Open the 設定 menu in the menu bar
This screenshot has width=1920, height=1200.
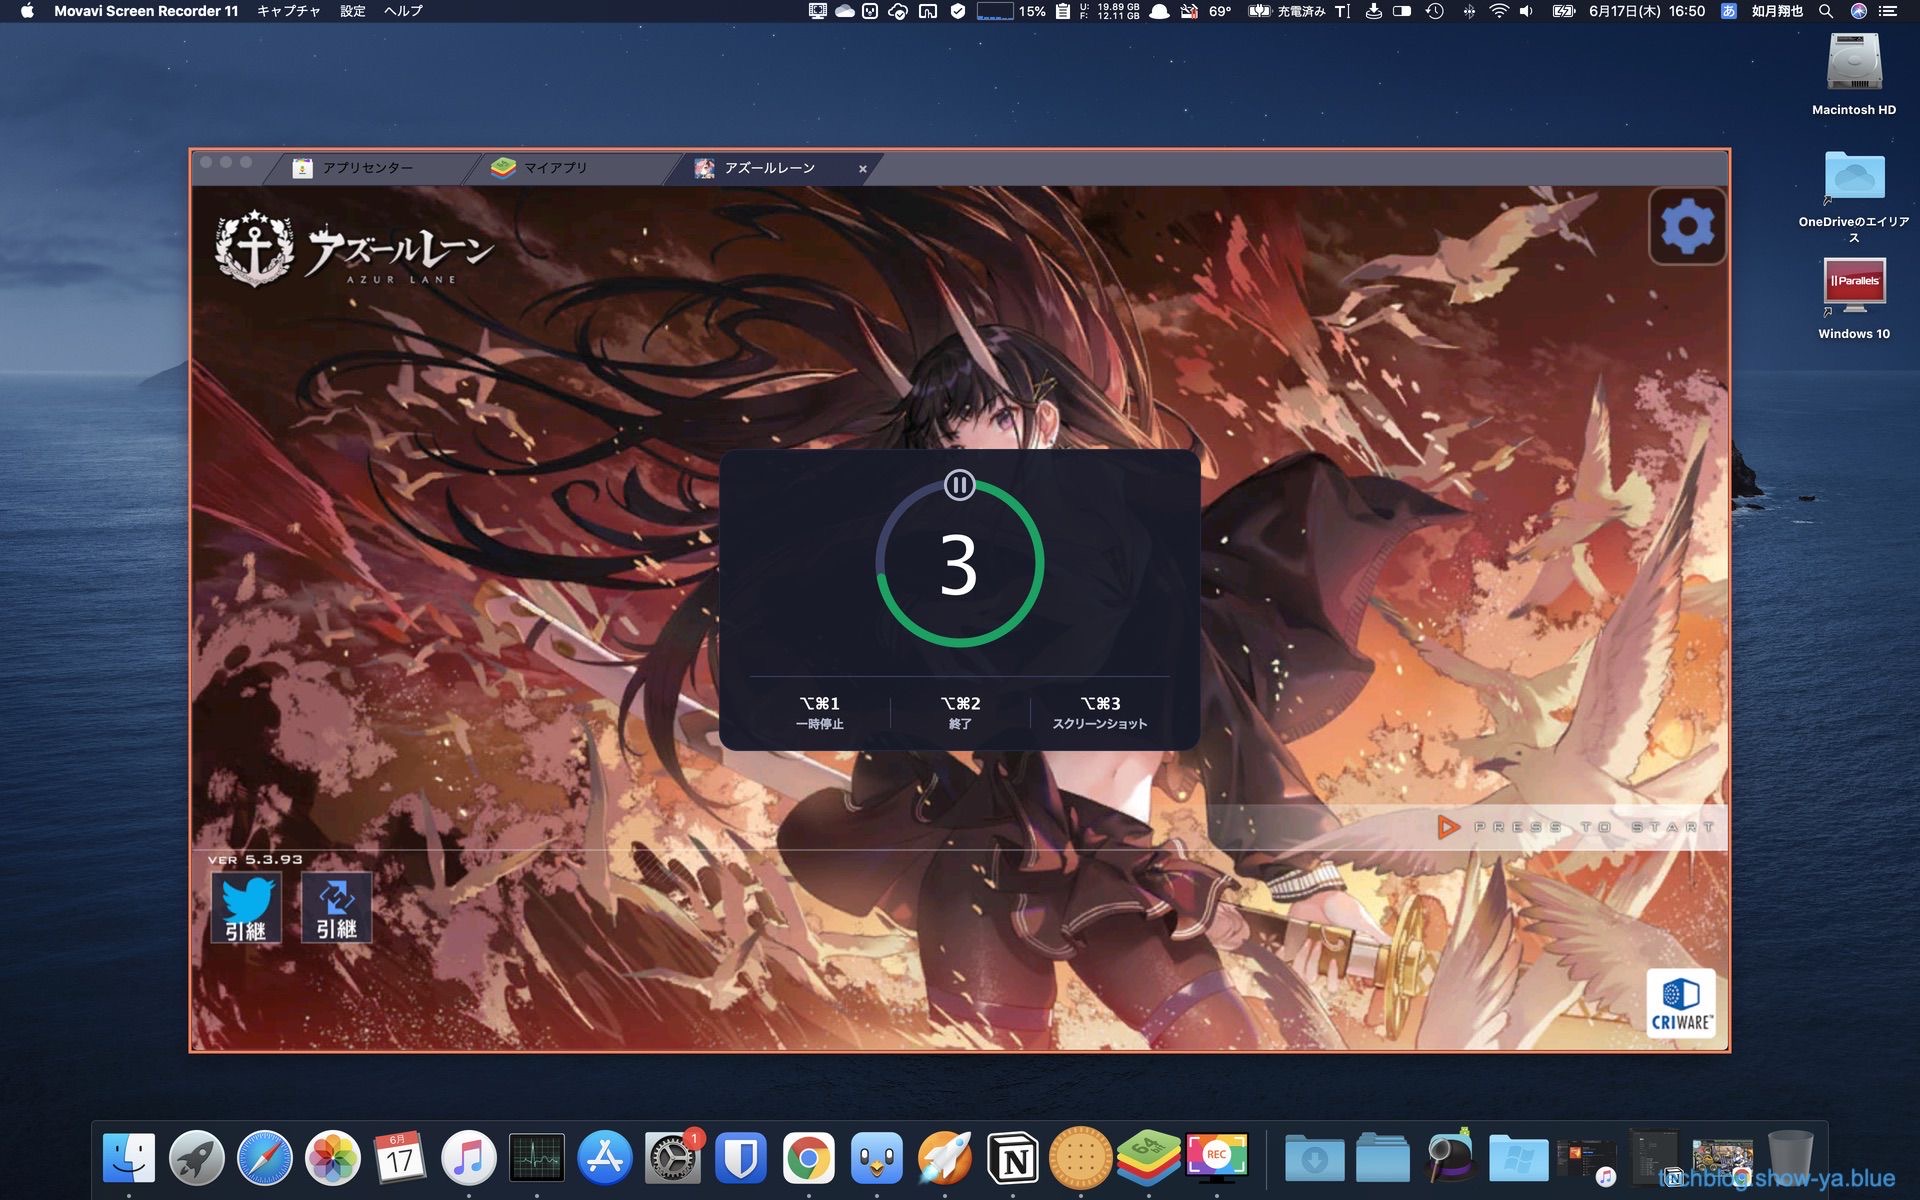tap(352, 11)
